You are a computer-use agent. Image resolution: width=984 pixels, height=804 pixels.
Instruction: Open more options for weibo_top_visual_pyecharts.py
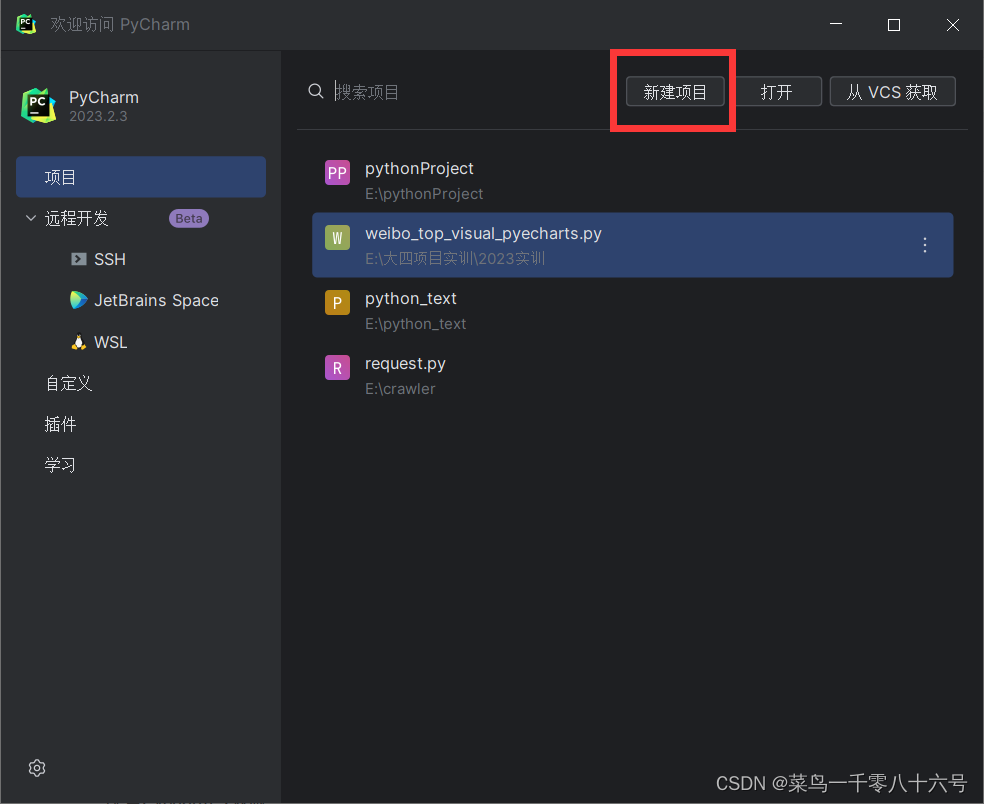pyautogui.click(x=924, y=245)
